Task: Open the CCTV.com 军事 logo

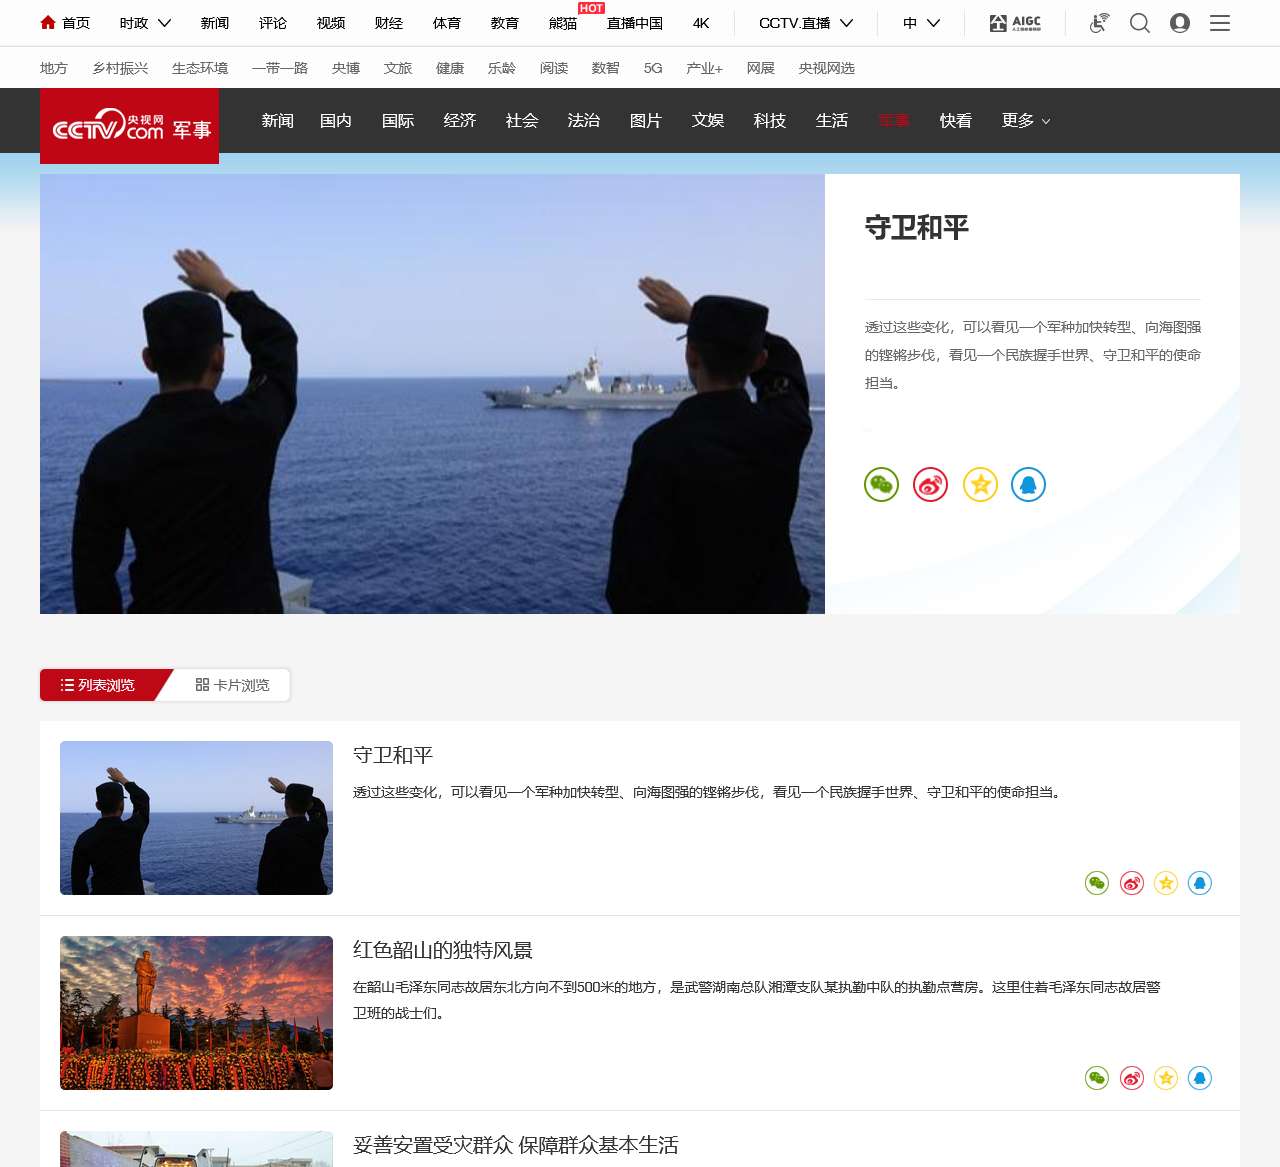Action: tap(130, 126)
